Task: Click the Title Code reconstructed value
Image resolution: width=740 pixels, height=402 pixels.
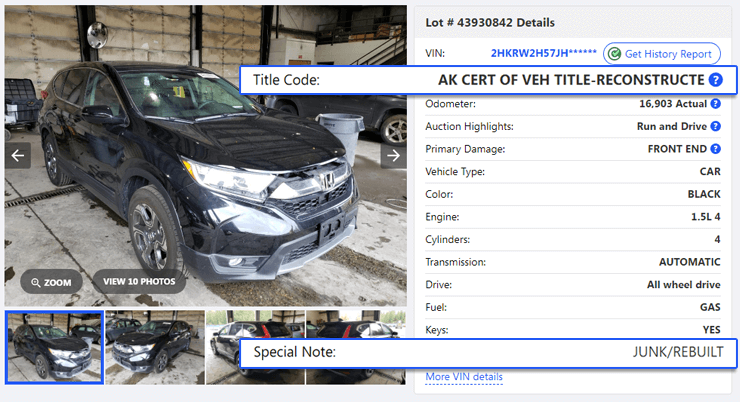Action: (x=571, y=80)
